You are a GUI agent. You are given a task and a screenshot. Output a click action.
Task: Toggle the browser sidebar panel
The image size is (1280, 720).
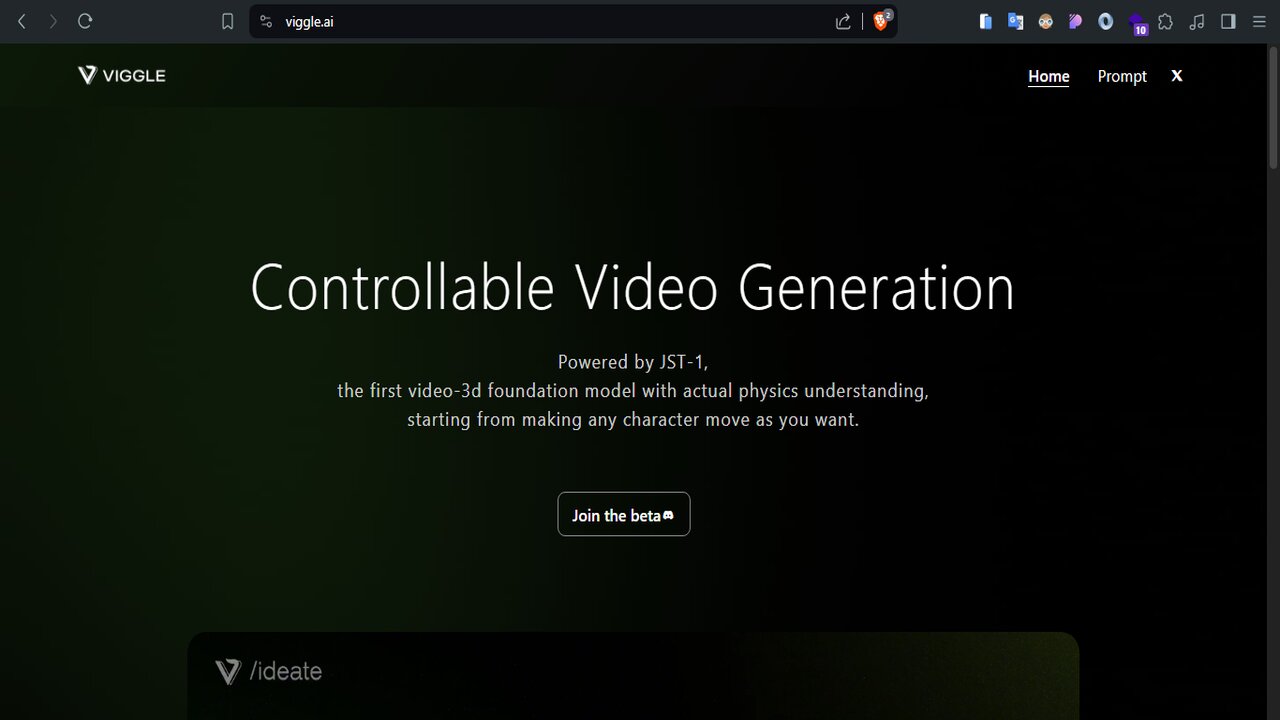(1229, 21)
